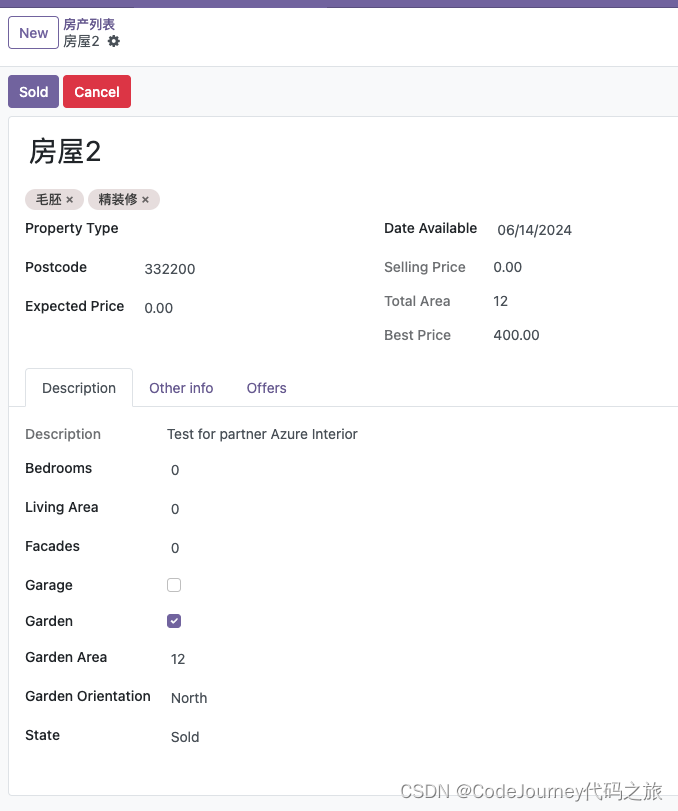Disable the Garden checkbox
This screenshot has height=811, width=678.
174,621
